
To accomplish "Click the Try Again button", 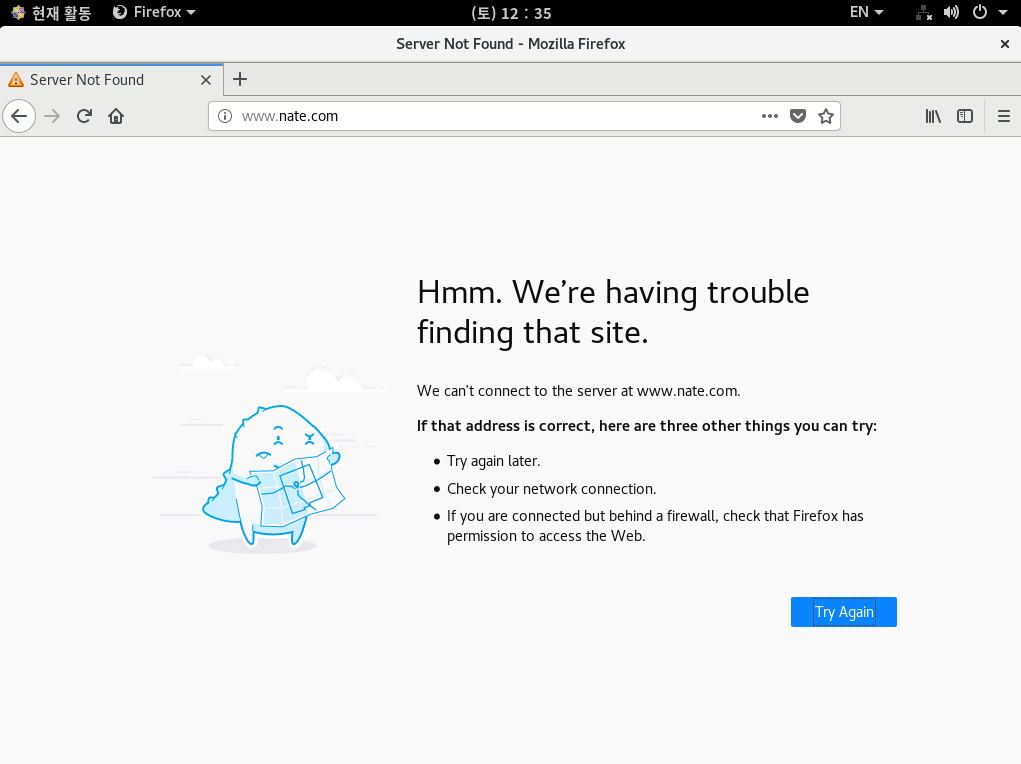I will [x=843, y=612].
